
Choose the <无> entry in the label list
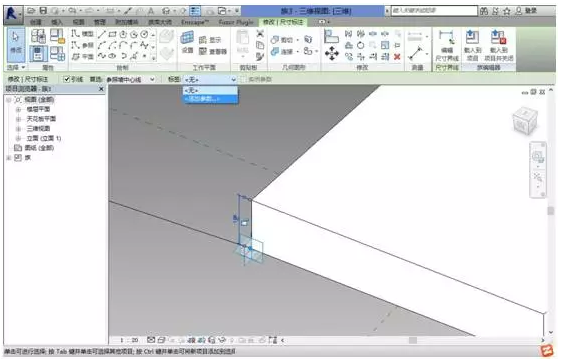(210, 90)
